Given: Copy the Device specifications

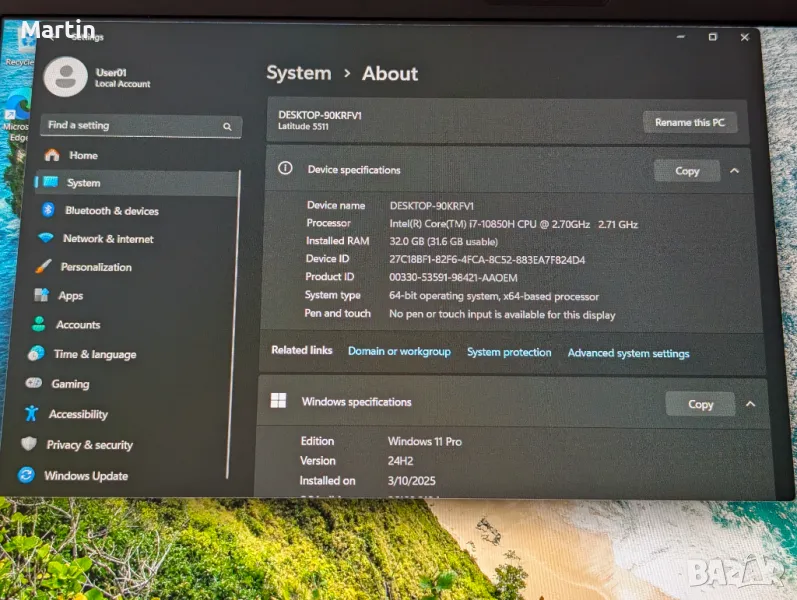Looking at the screenshot, I should [x=687, y=171].
